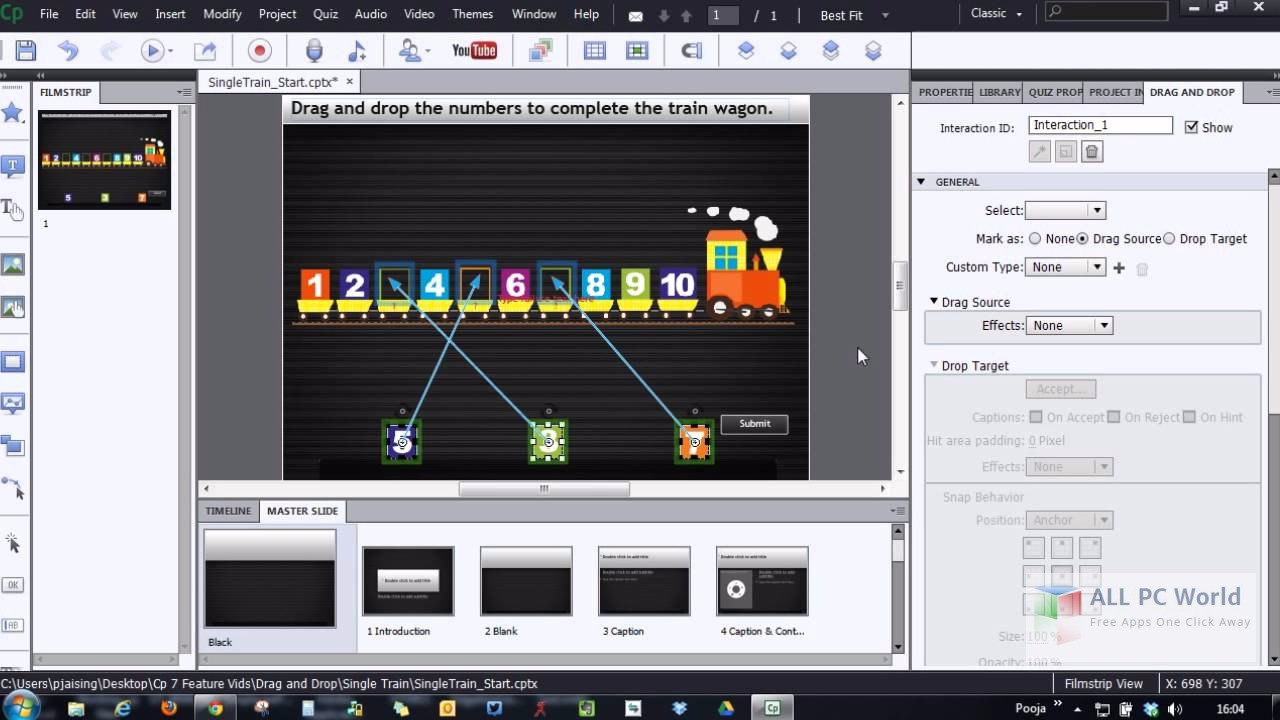Viewport: 1280px width, 720px height.
Task: Select the Smart Shape tool
Action: pyautogui.click(x=13, y=113)
